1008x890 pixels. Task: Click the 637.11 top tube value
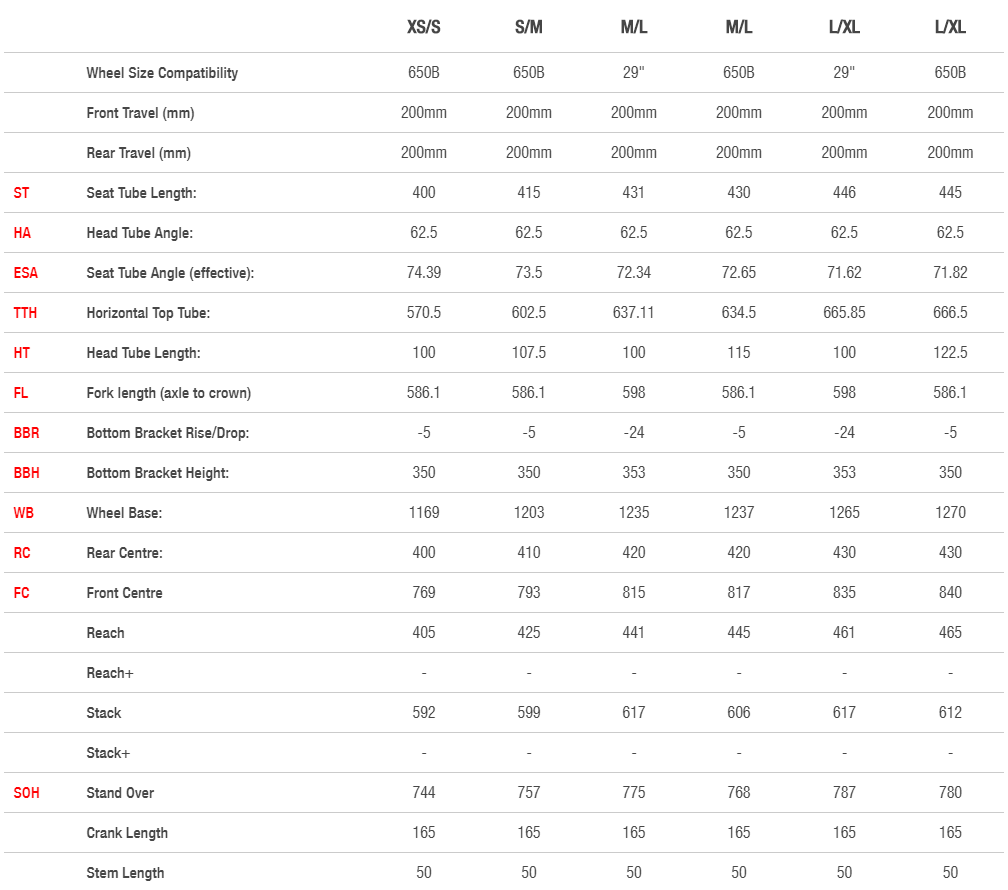tap(634, 313)
